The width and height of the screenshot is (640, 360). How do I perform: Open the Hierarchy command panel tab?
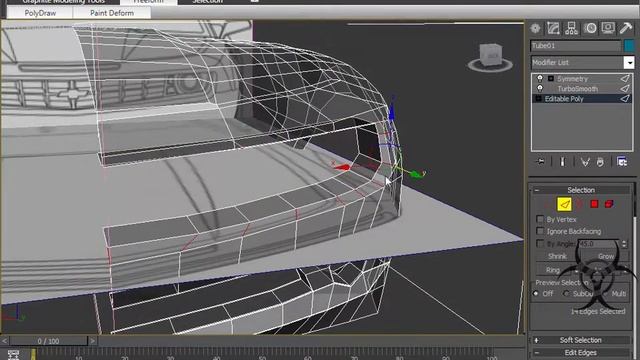tap(571, 28)
